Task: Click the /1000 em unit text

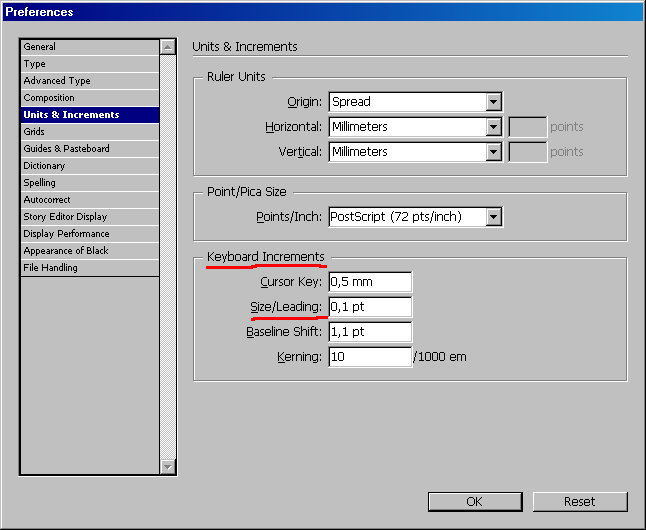Action: point(440,356)
